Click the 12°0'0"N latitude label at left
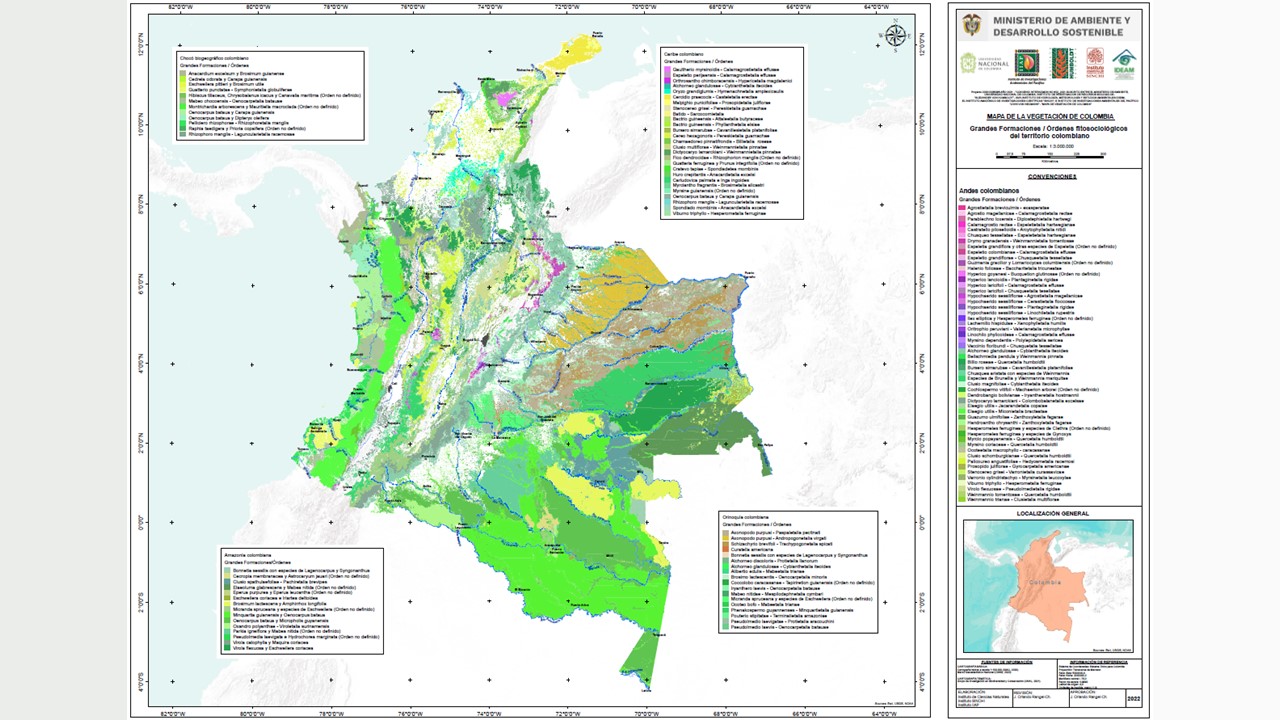Screen dimensions: 1280x720 [x=141, y=46]
